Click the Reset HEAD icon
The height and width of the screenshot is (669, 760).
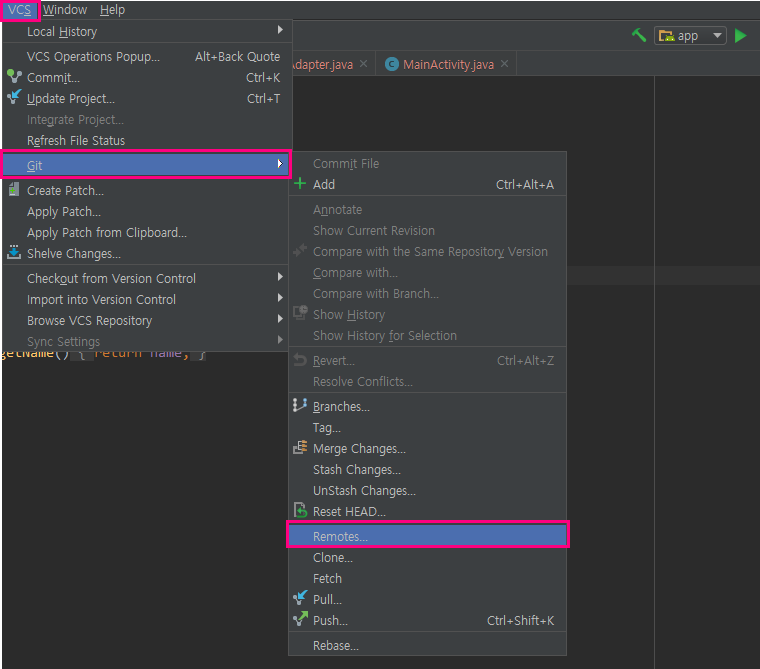click(300, 510)
